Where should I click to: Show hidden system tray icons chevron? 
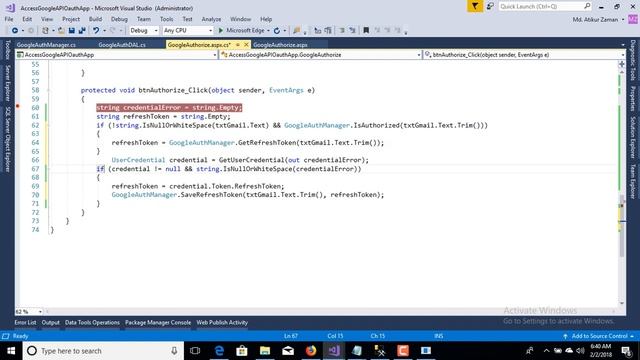(547, 351)
